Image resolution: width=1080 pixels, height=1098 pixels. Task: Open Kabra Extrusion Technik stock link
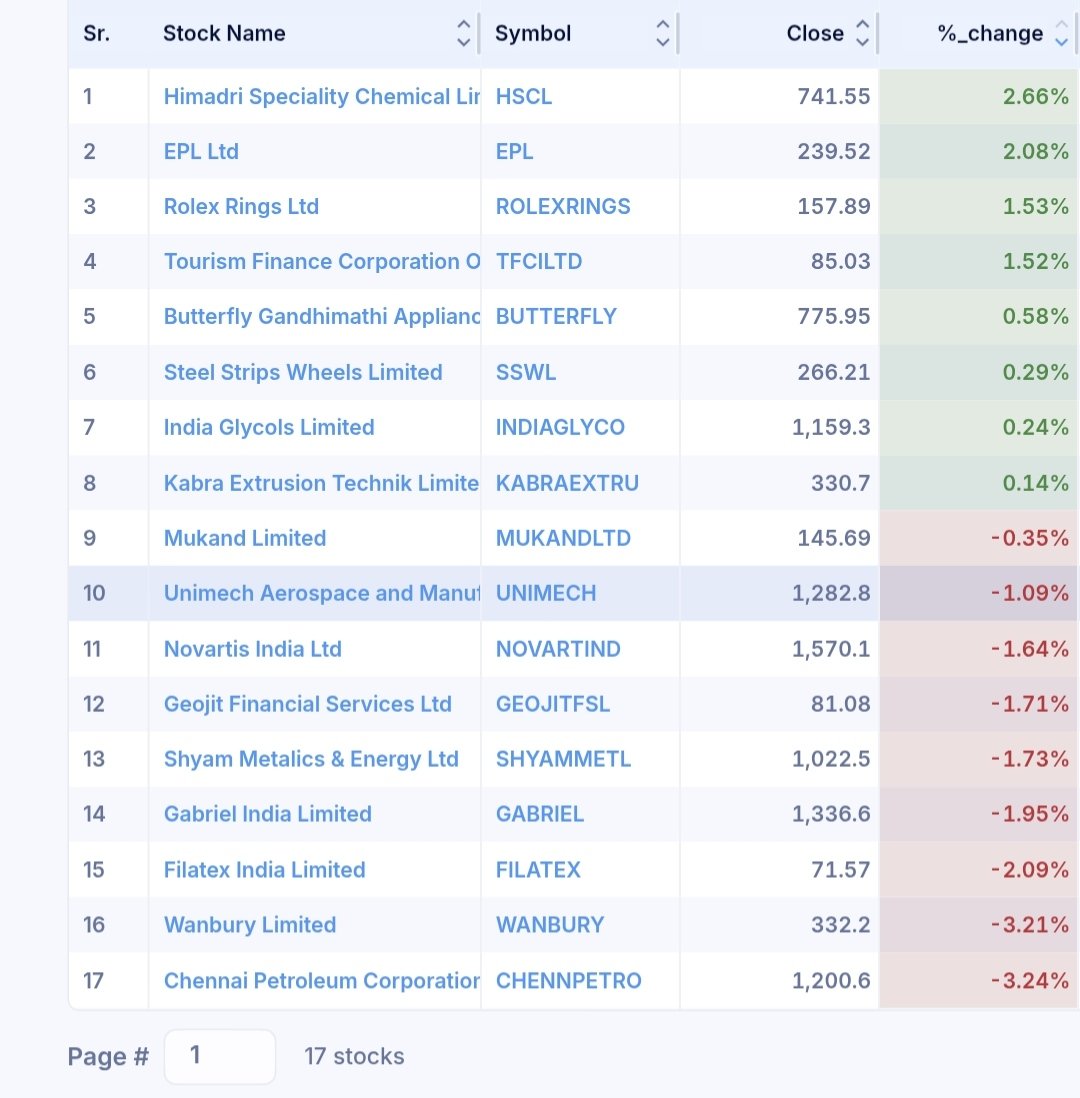pyautogui.click(x=321, y=483)
